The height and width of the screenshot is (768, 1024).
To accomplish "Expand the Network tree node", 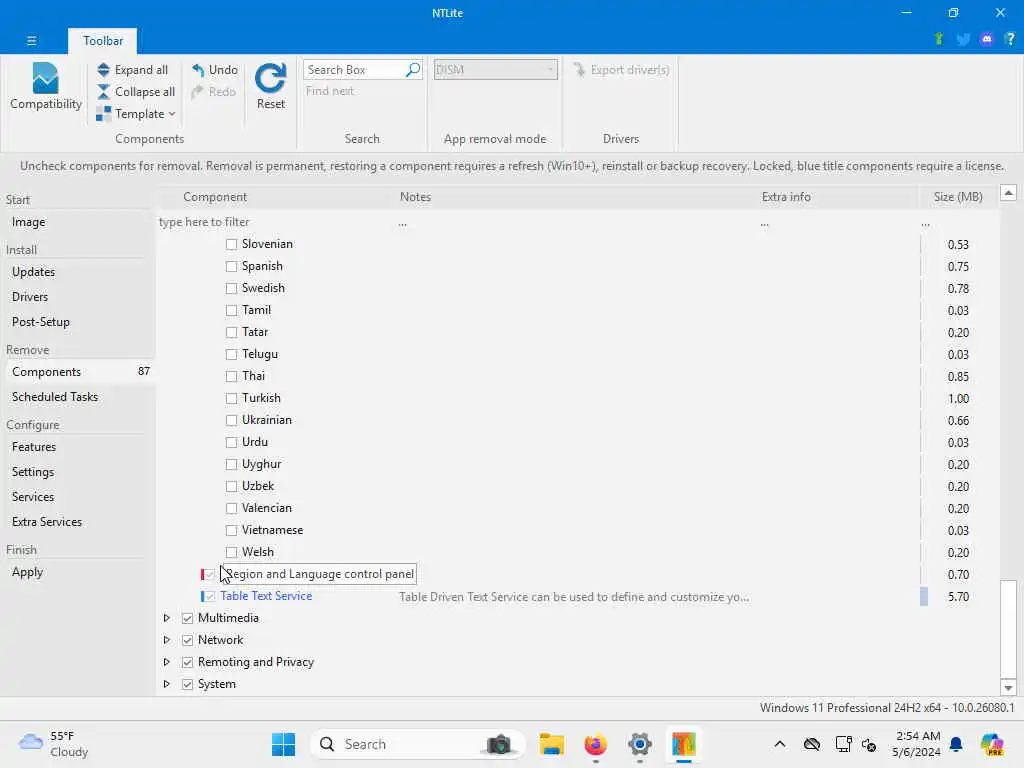I will pyautogui.click(x=167, y=640).
